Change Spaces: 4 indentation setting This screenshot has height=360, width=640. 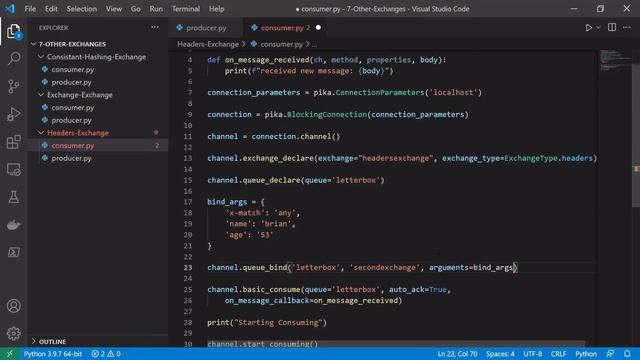coord(500,354)
